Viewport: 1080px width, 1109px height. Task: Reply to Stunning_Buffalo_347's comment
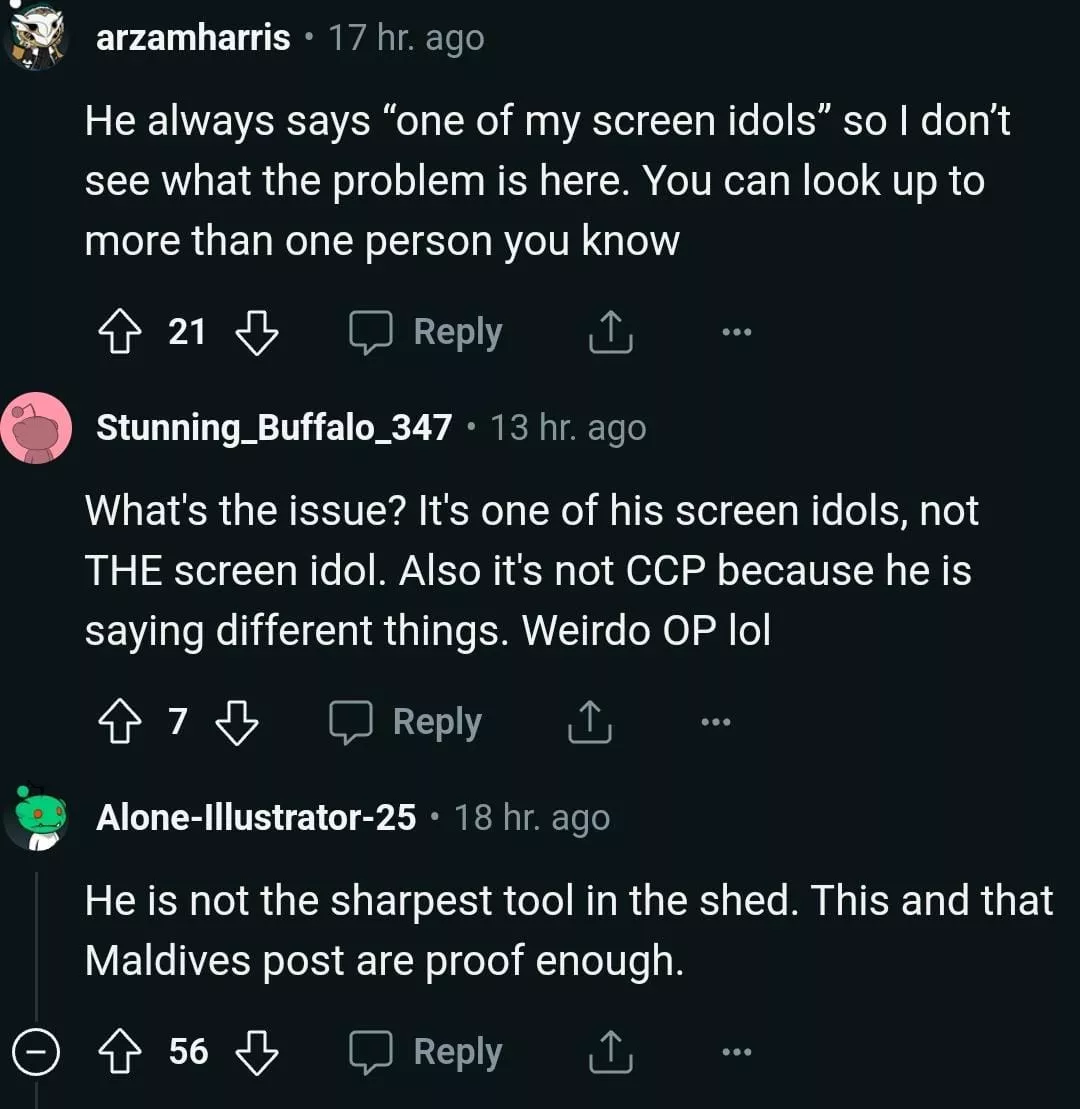(406, 722)
